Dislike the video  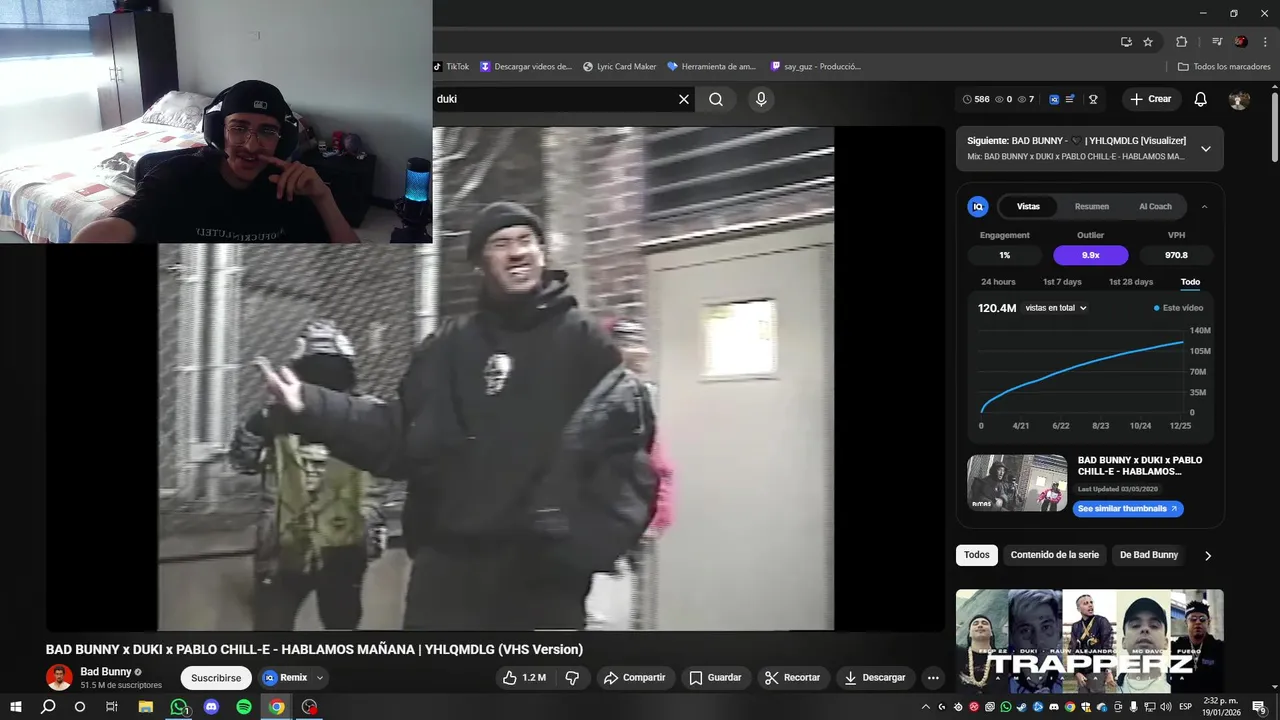[x=572, y=678]
